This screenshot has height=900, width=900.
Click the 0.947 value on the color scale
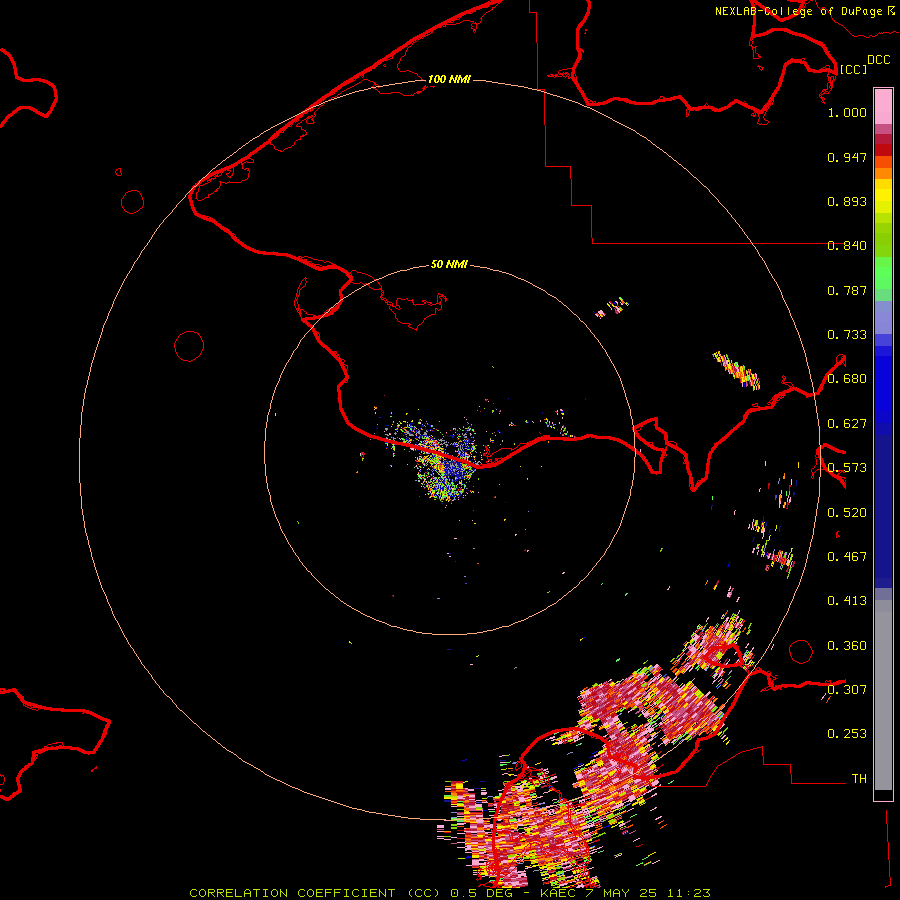tap(847, 157)
